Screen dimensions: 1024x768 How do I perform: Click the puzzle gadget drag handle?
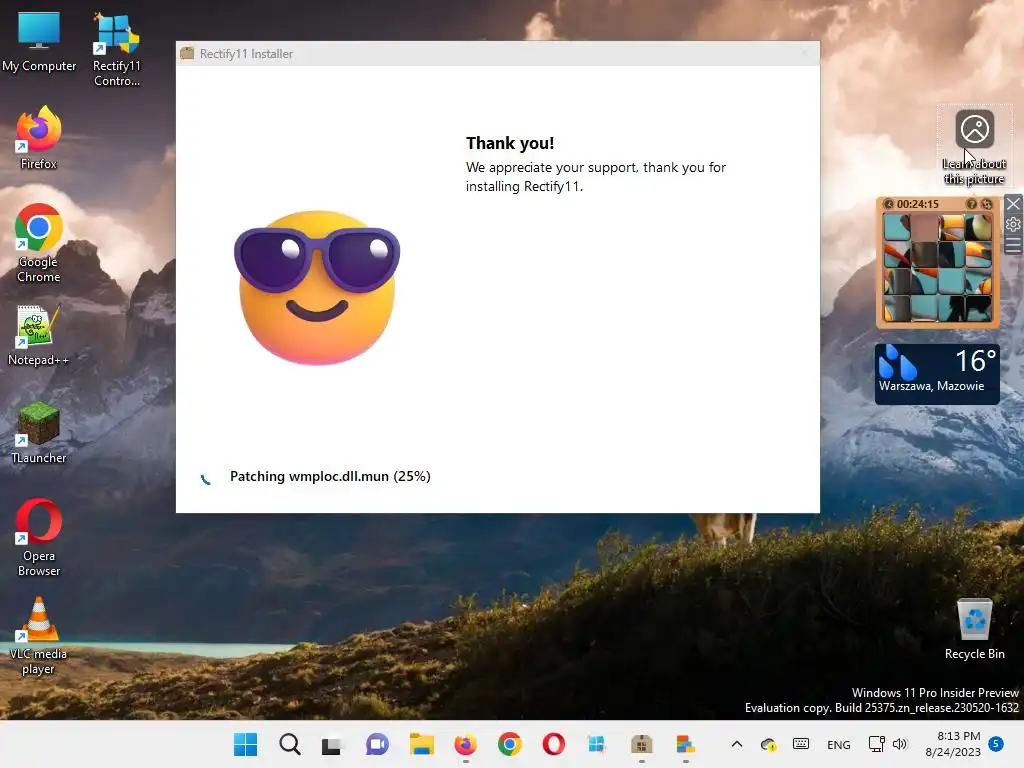pos(1013,245)
